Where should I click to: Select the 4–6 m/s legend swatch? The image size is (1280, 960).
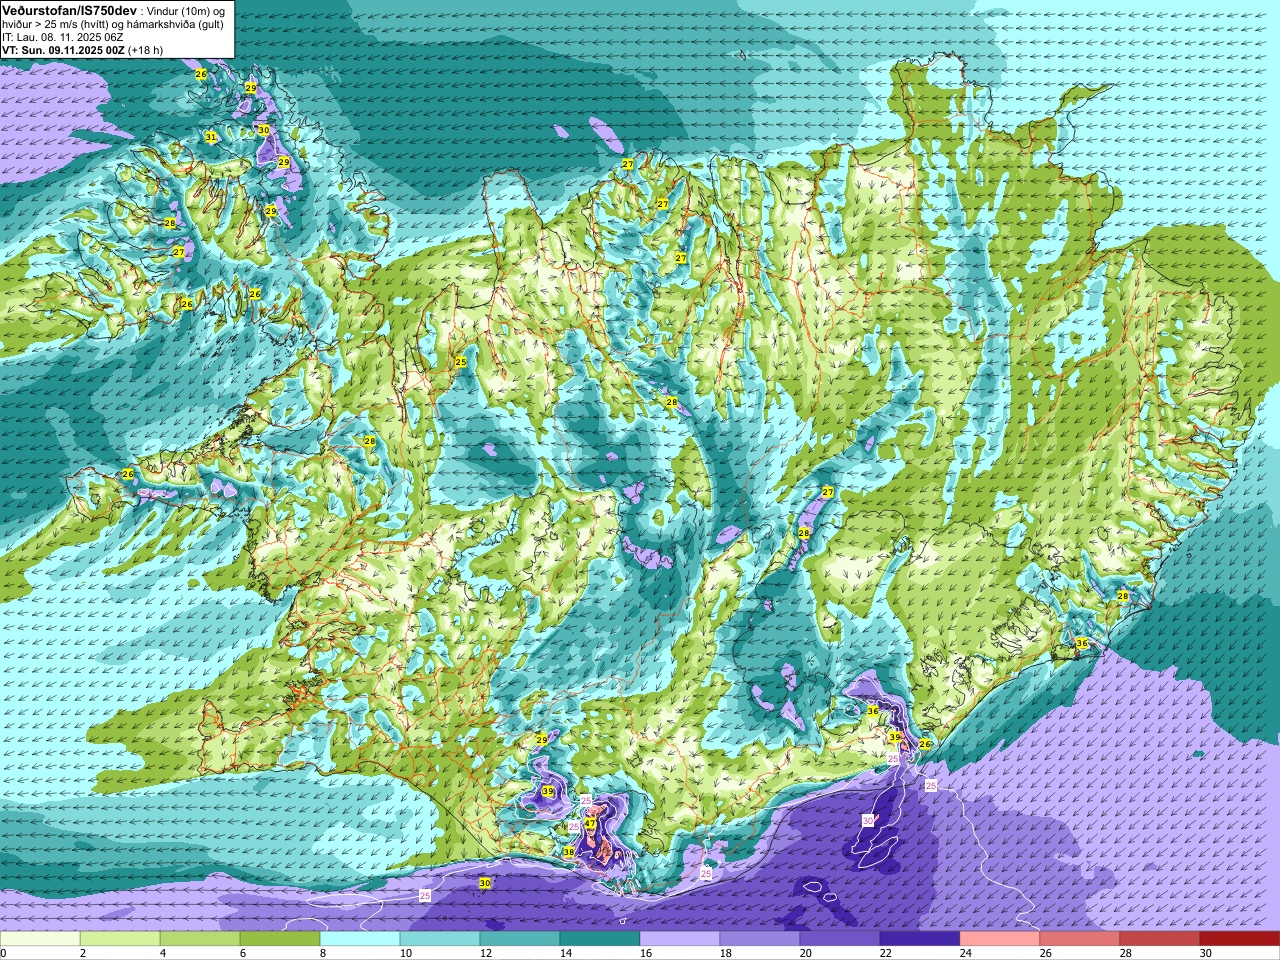(x=200, y=939)
